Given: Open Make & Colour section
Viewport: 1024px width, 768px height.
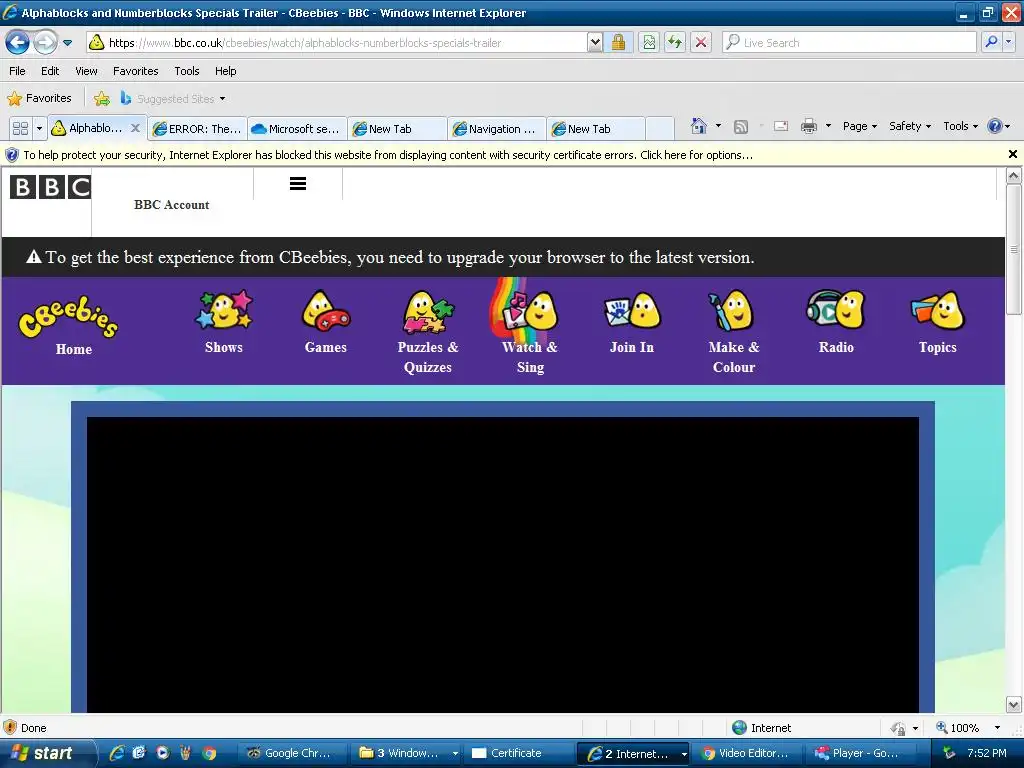Looking at the screenshot, I should [733, 332].
